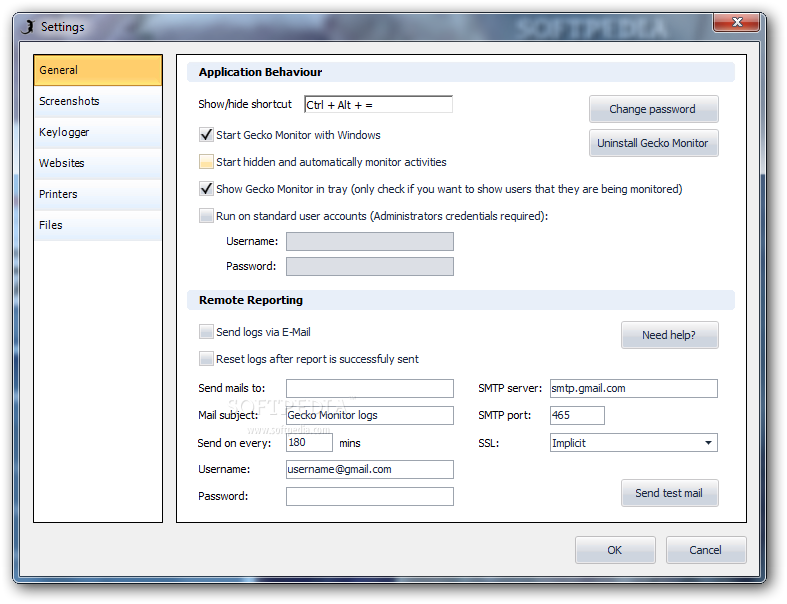Click the administrator Password field
787x604 pixels.
(x=370, y=267)
